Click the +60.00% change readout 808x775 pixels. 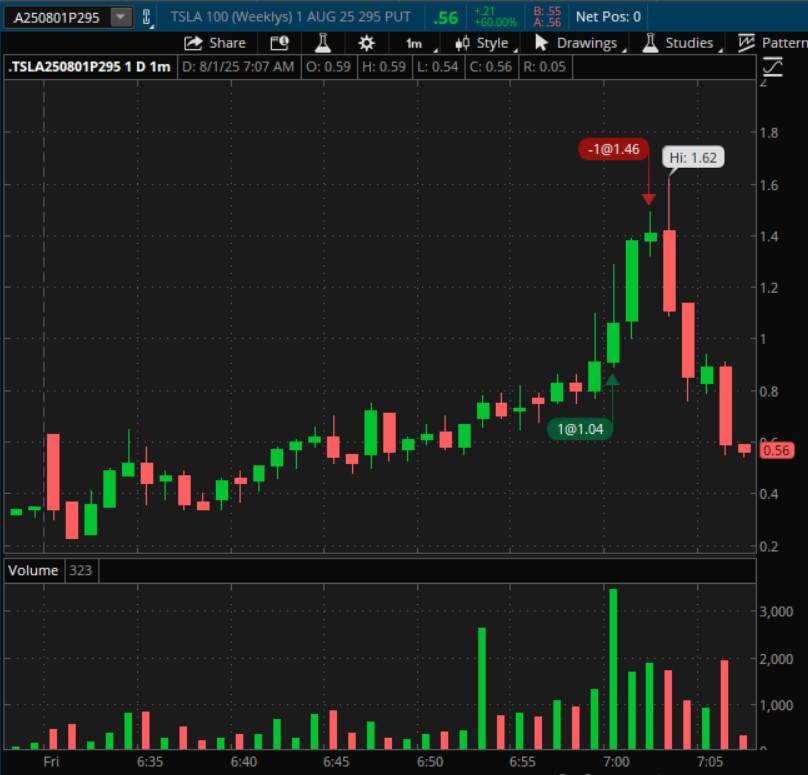coord(496,23)
